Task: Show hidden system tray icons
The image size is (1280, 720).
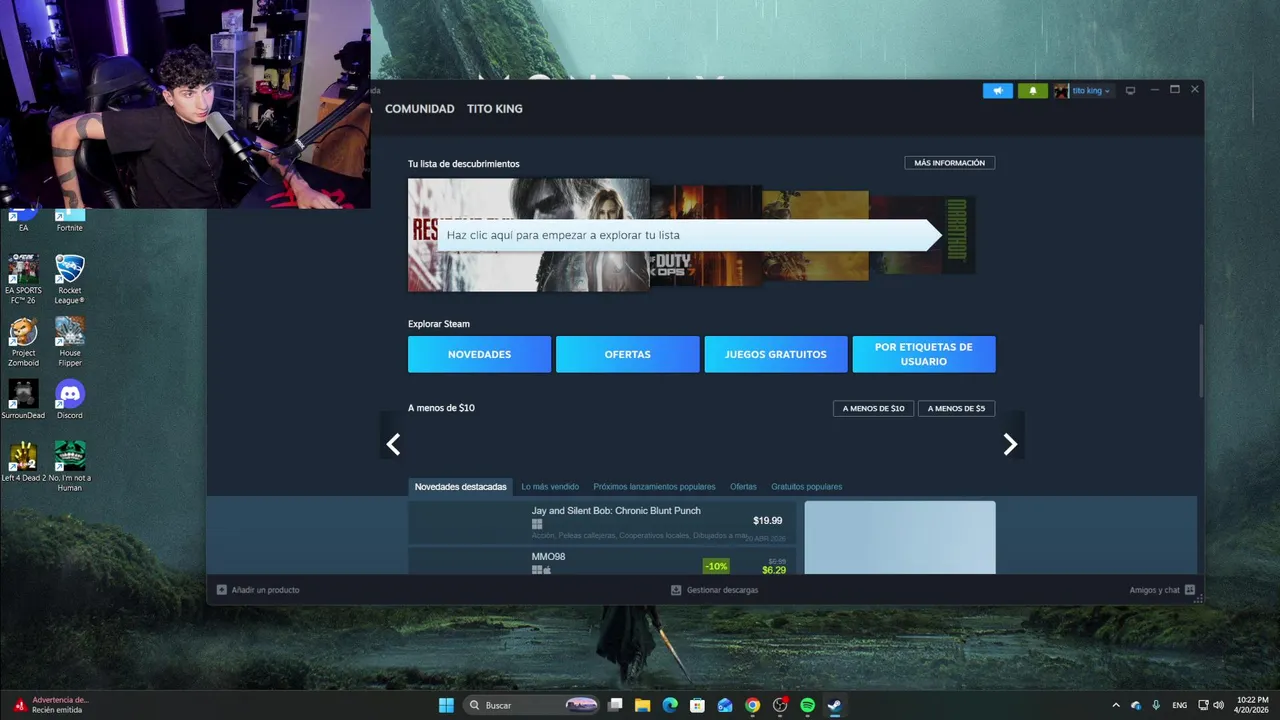Action: coord(1116,705)
